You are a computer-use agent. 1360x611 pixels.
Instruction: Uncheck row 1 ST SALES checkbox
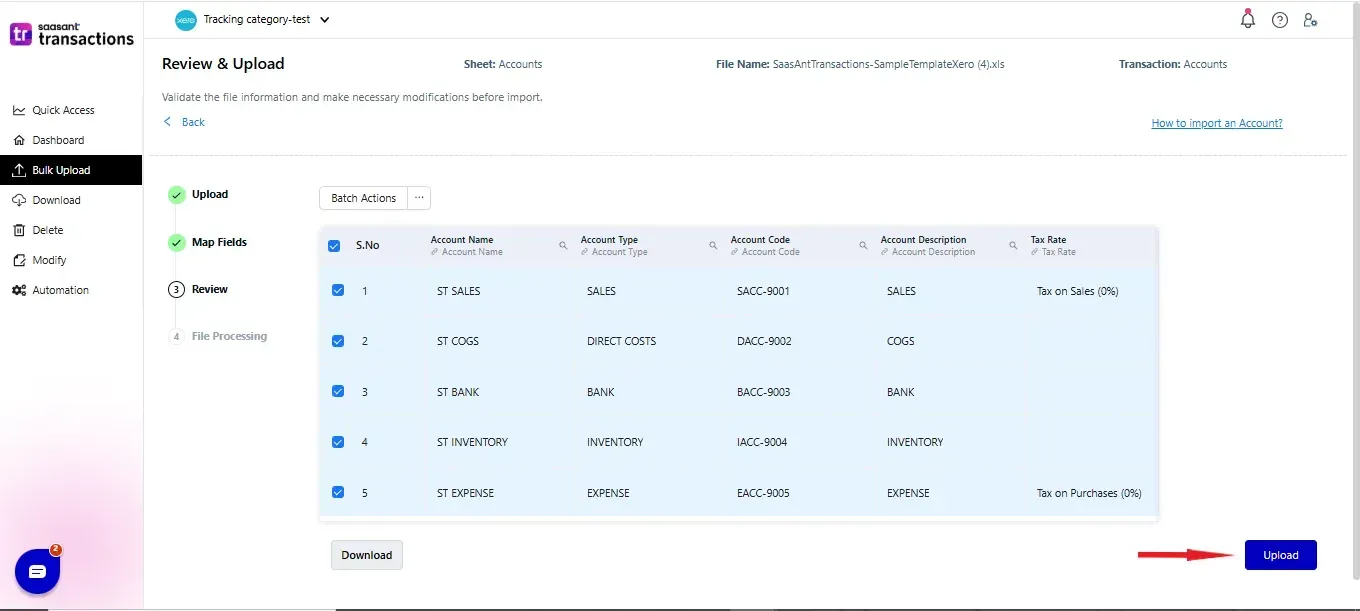(338, 291)
